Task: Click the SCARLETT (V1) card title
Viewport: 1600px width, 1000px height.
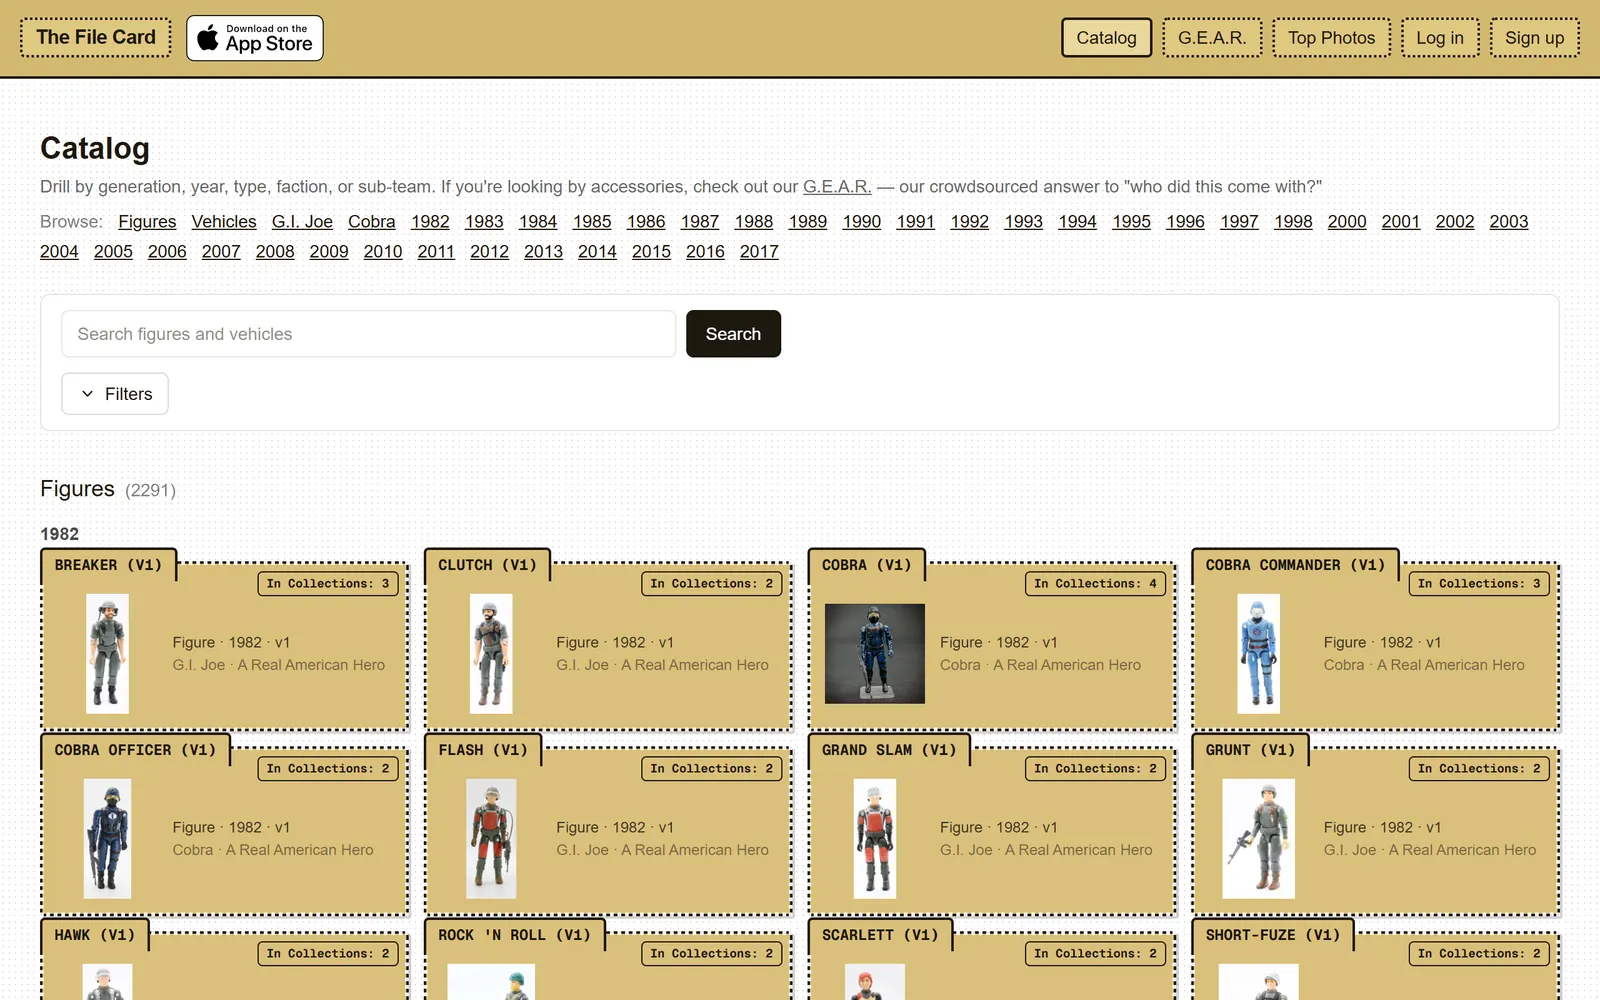Action: (x=880, y=935)
